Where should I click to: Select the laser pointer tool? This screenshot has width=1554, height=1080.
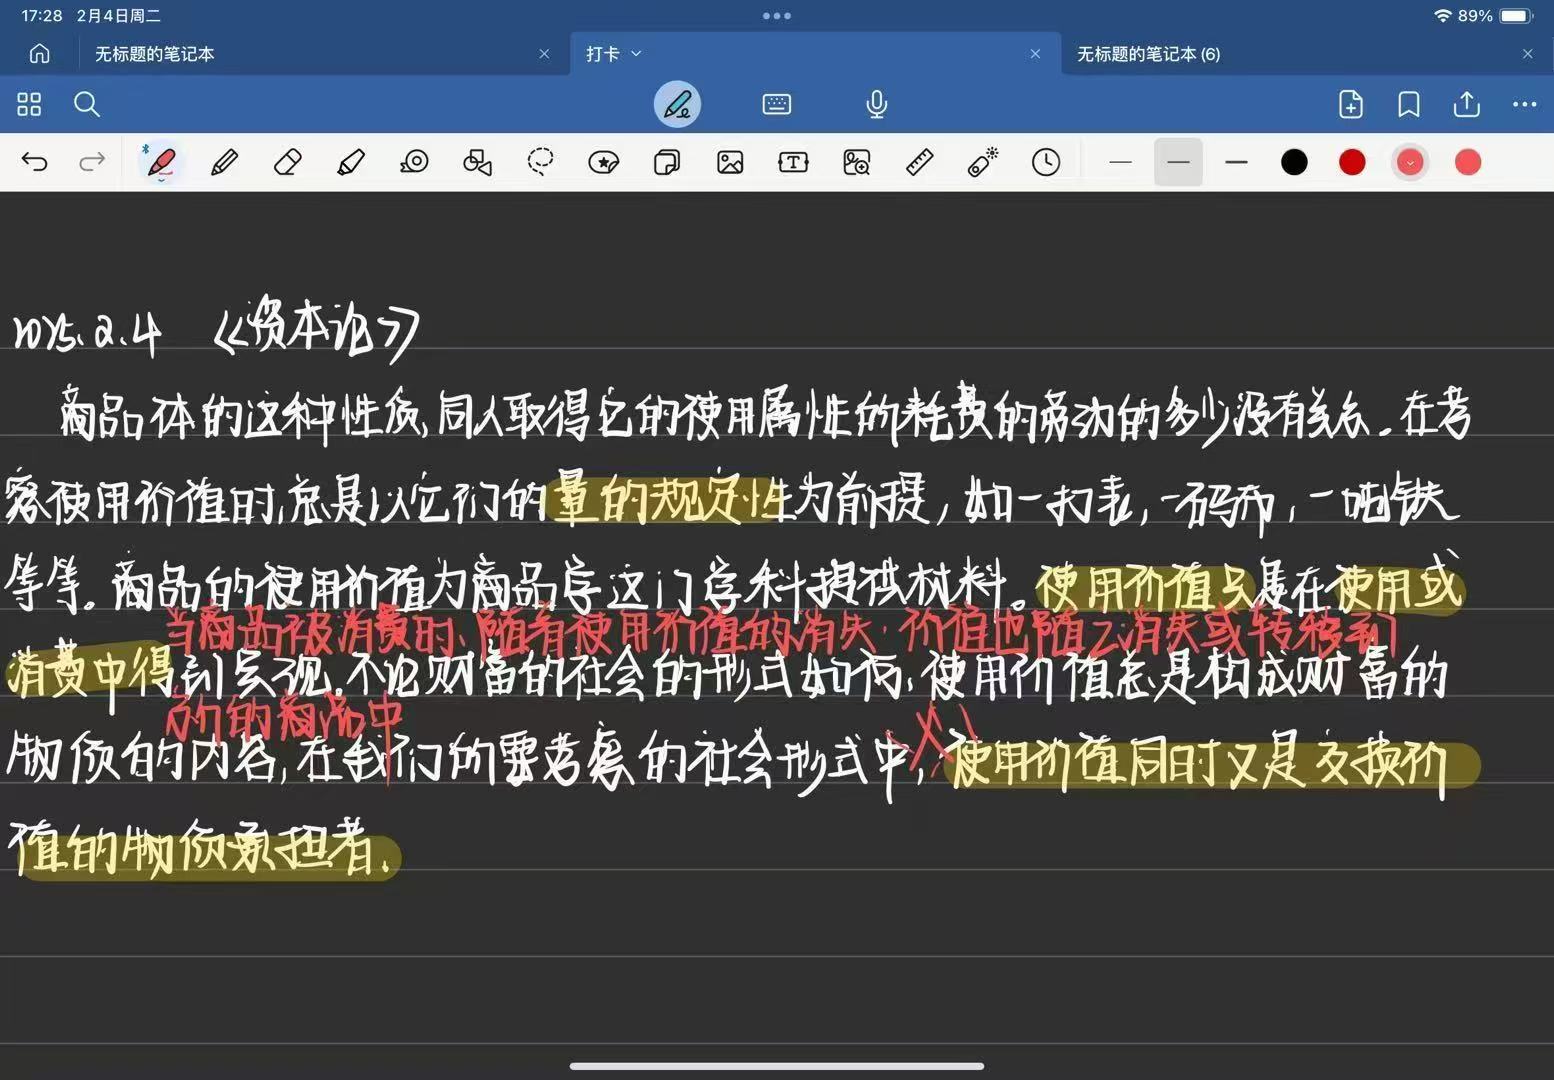pyautogui.click(x=982, y=162)
